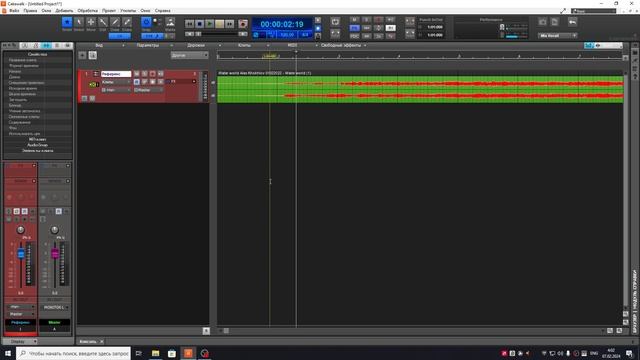Adjust the Master strip magenta fader

[55, 254]
